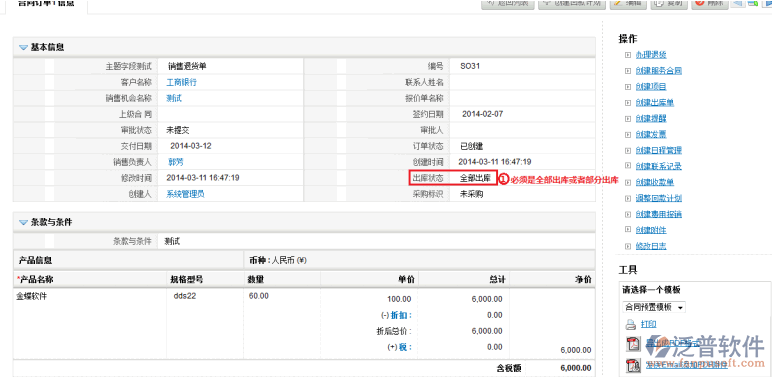The height and width of the screenshot is (379, 775).
Task: Open the 工商银行 customer link
Action: 181,83
